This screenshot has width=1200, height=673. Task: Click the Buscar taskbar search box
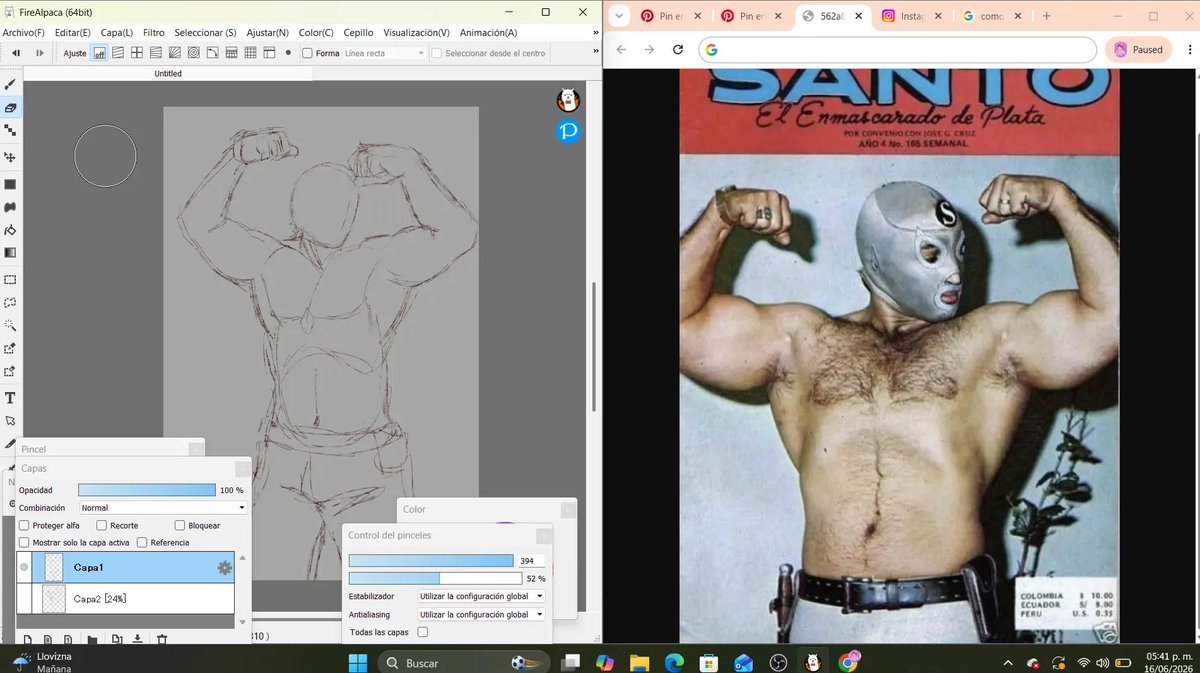[x=465, y=662]
